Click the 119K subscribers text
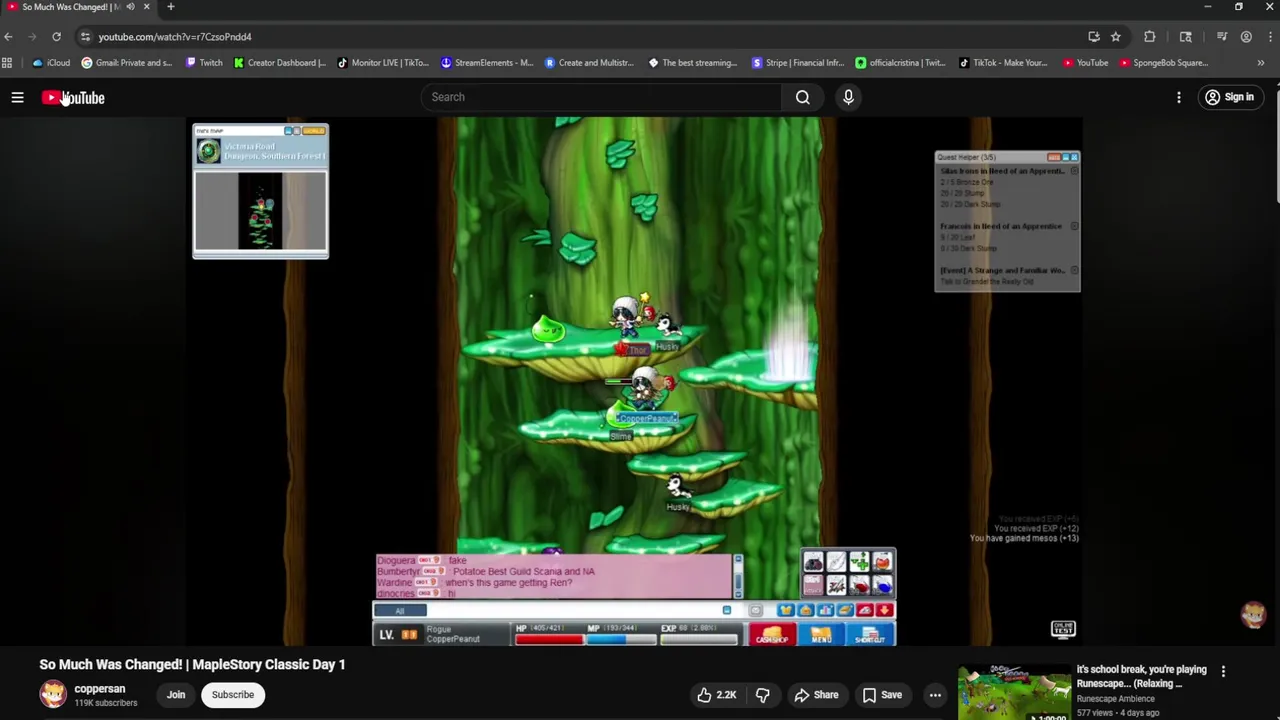1280x720 pixels. [105, 703]
